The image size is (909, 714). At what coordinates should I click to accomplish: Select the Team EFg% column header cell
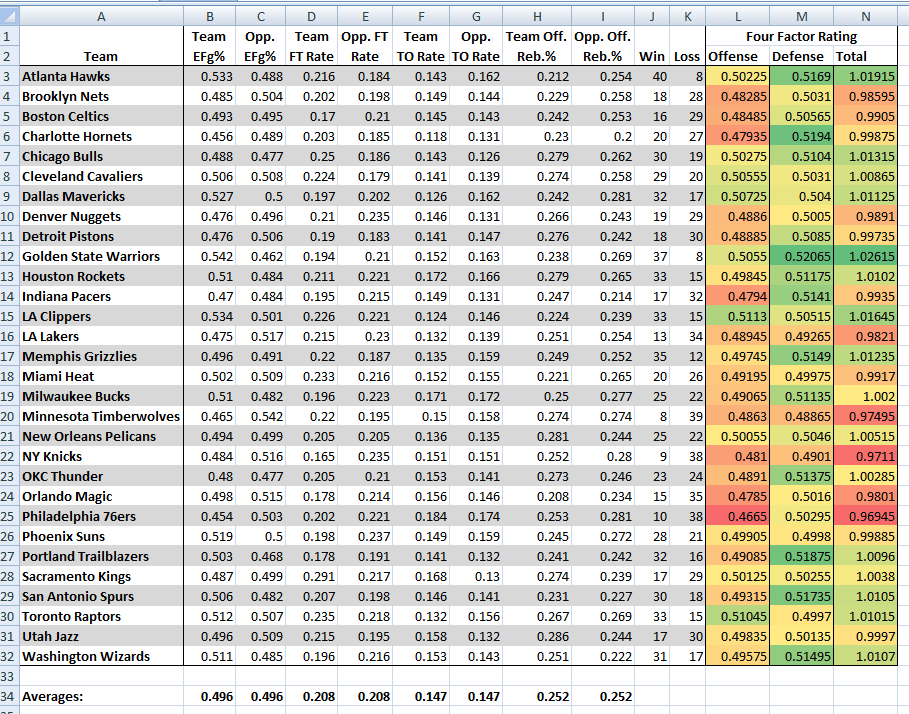[x=209, y=46]
